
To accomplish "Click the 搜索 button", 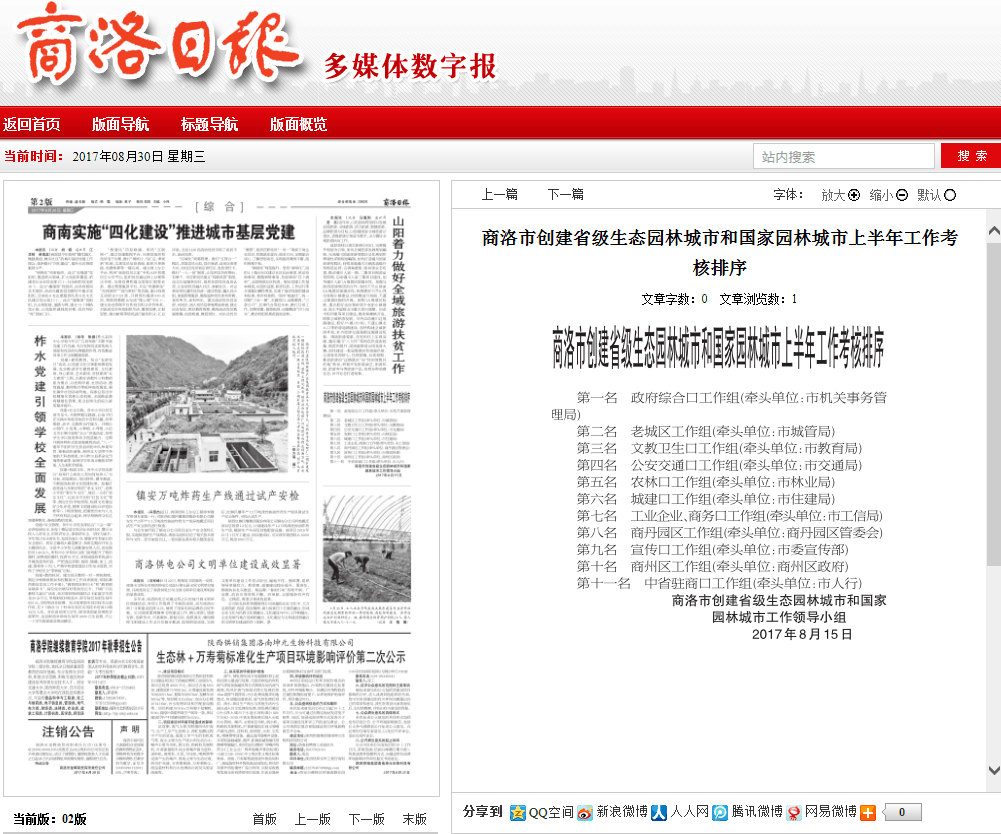I will click(971, 156).
